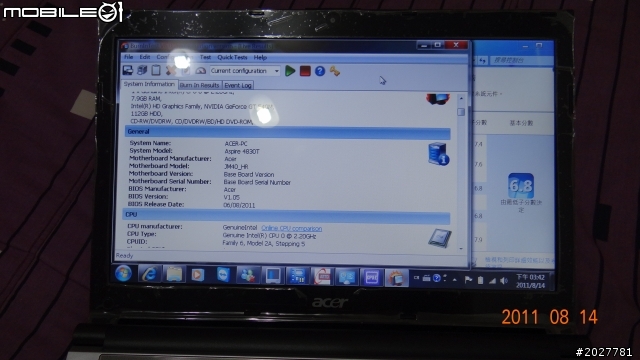Click the taskbar clock showing 03:42
The width and height of the screenshot is (640, 360).
pos(530,281)
